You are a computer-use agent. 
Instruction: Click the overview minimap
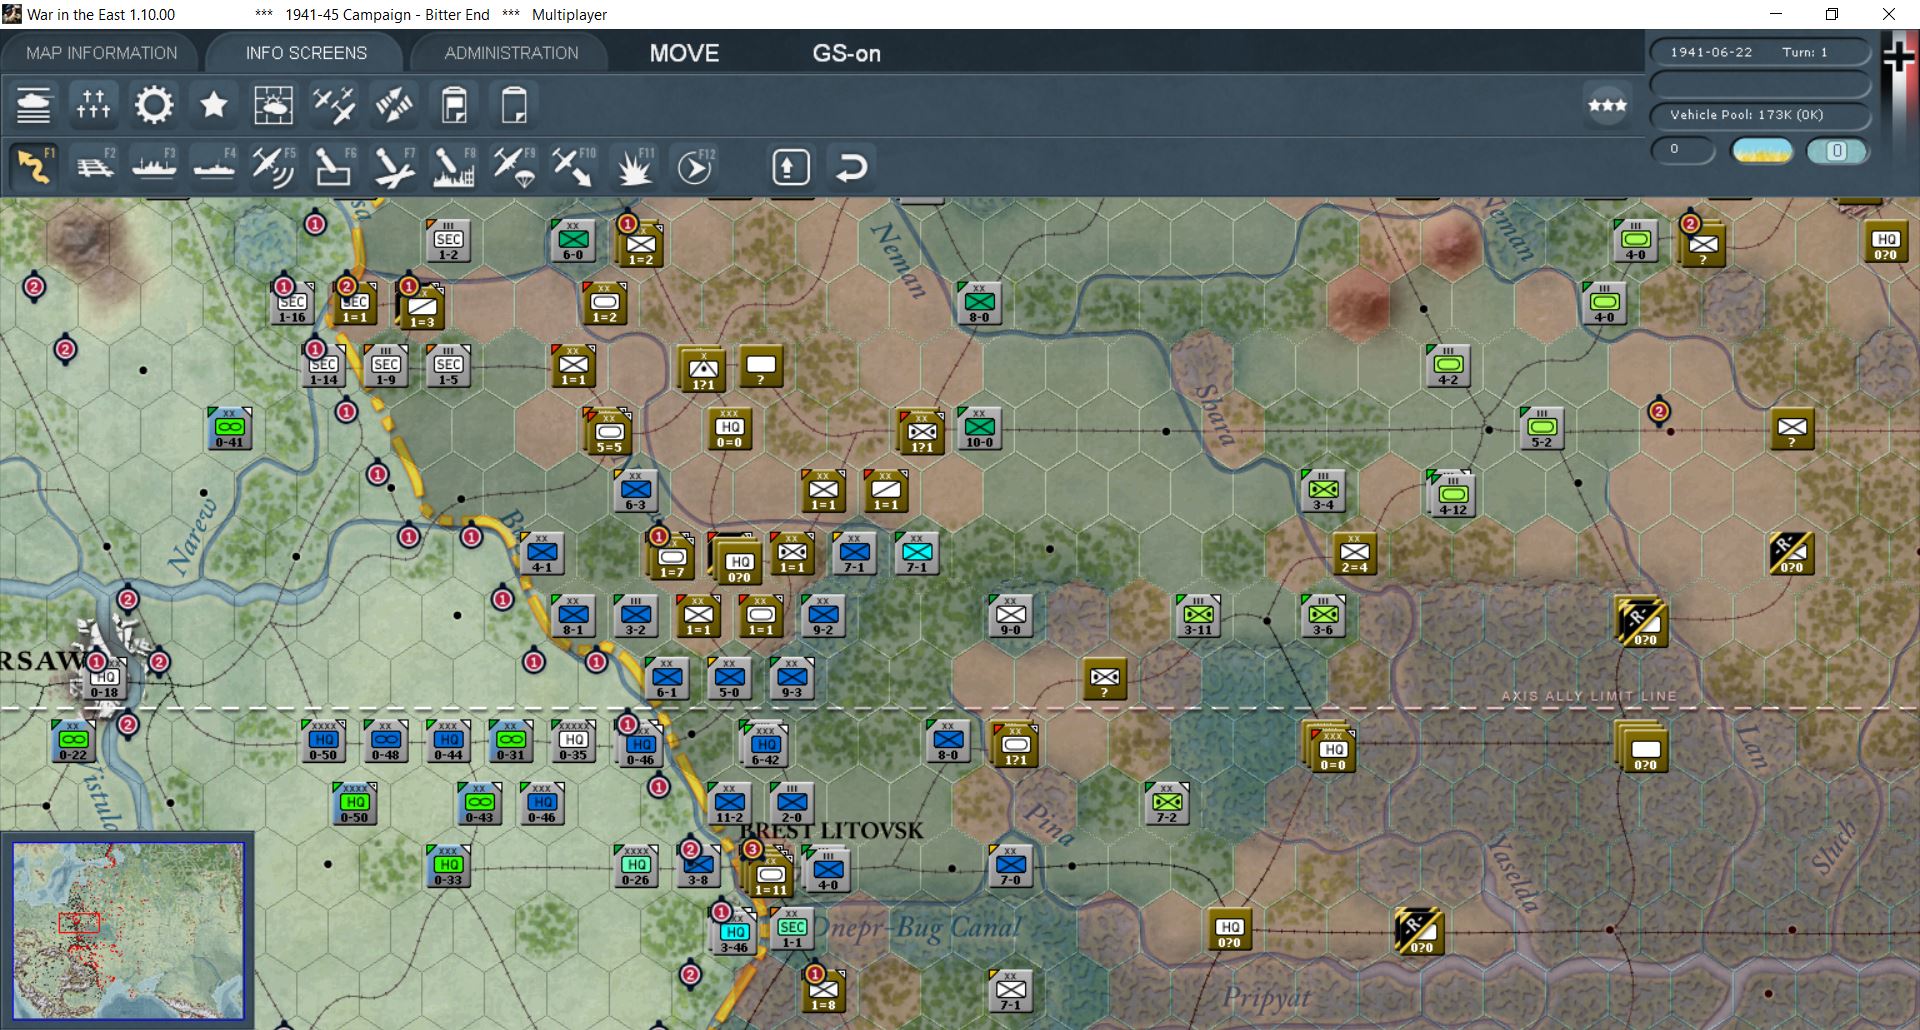(x=128, y=930)
